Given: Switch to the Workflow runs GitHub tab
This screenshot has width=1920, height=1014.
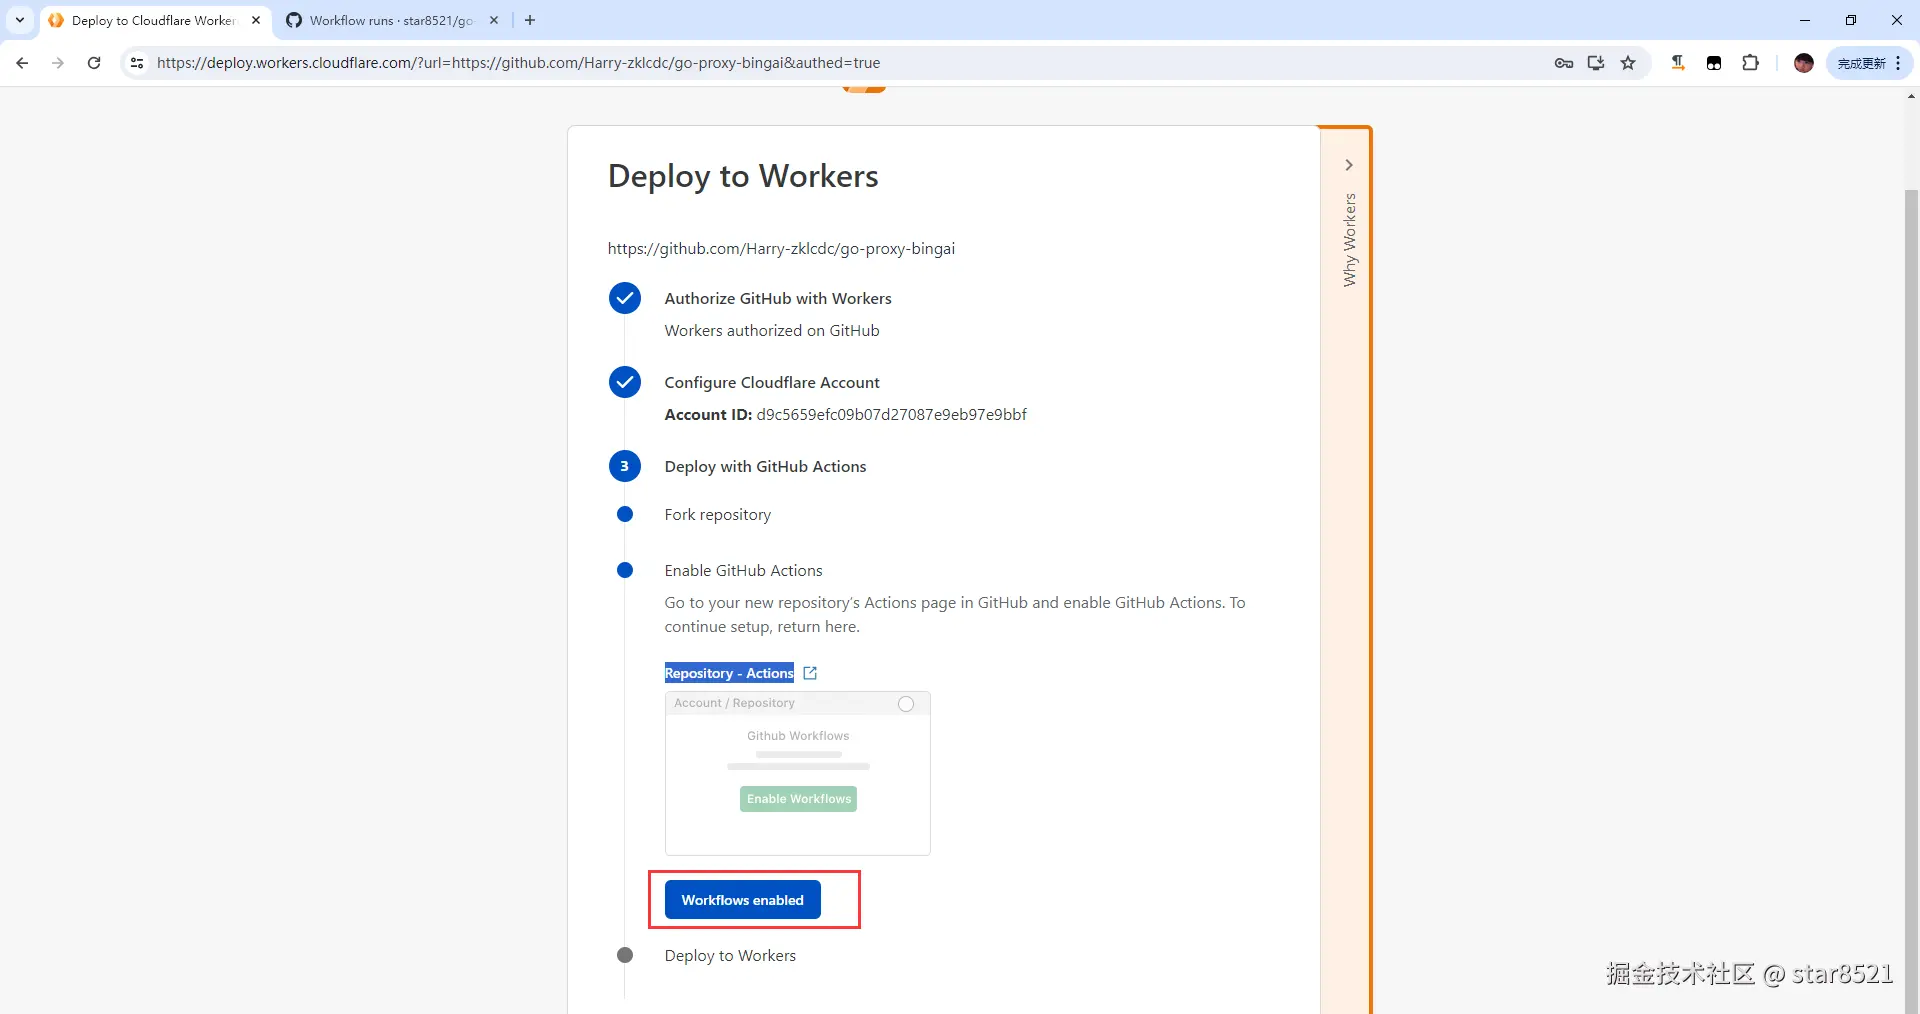Looking at the screenshot, I should [x=390, y=20].
